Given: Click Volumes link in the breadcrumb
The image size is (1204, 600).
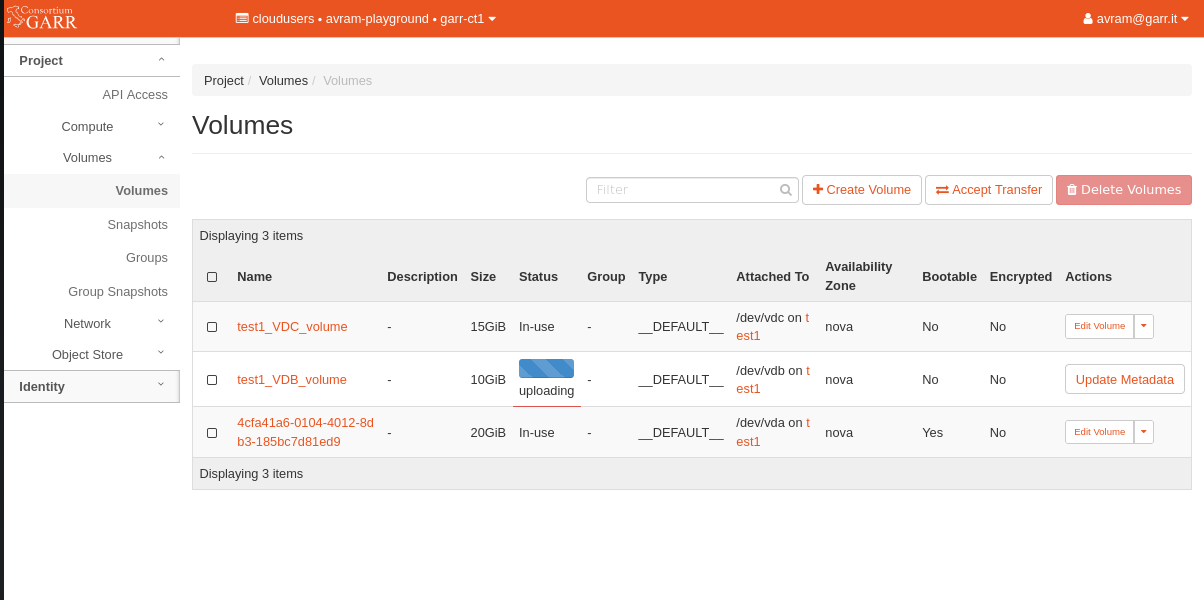Looking at the screenshot, I should point(283,81).
